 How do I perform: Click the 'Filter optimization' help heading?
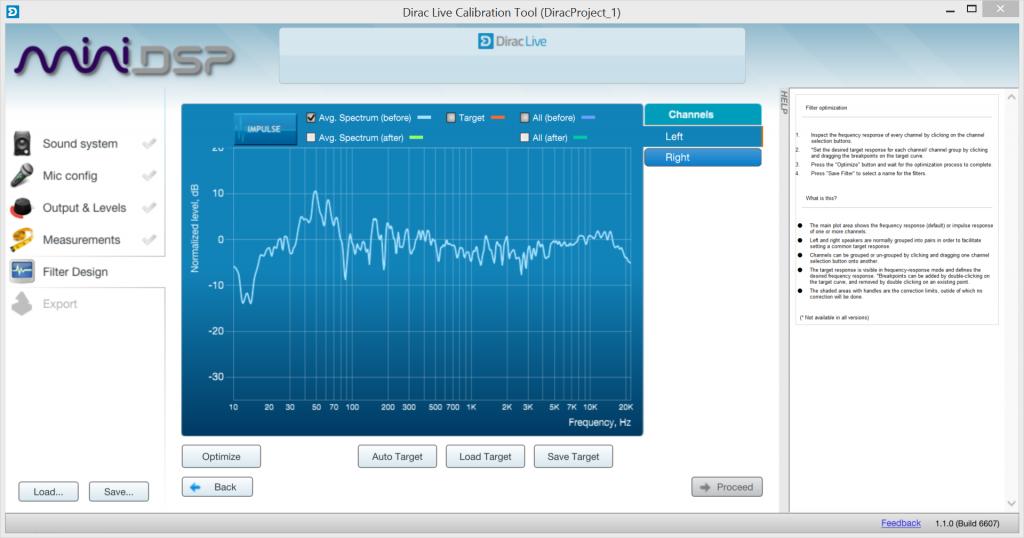click(x=826, y=108)
